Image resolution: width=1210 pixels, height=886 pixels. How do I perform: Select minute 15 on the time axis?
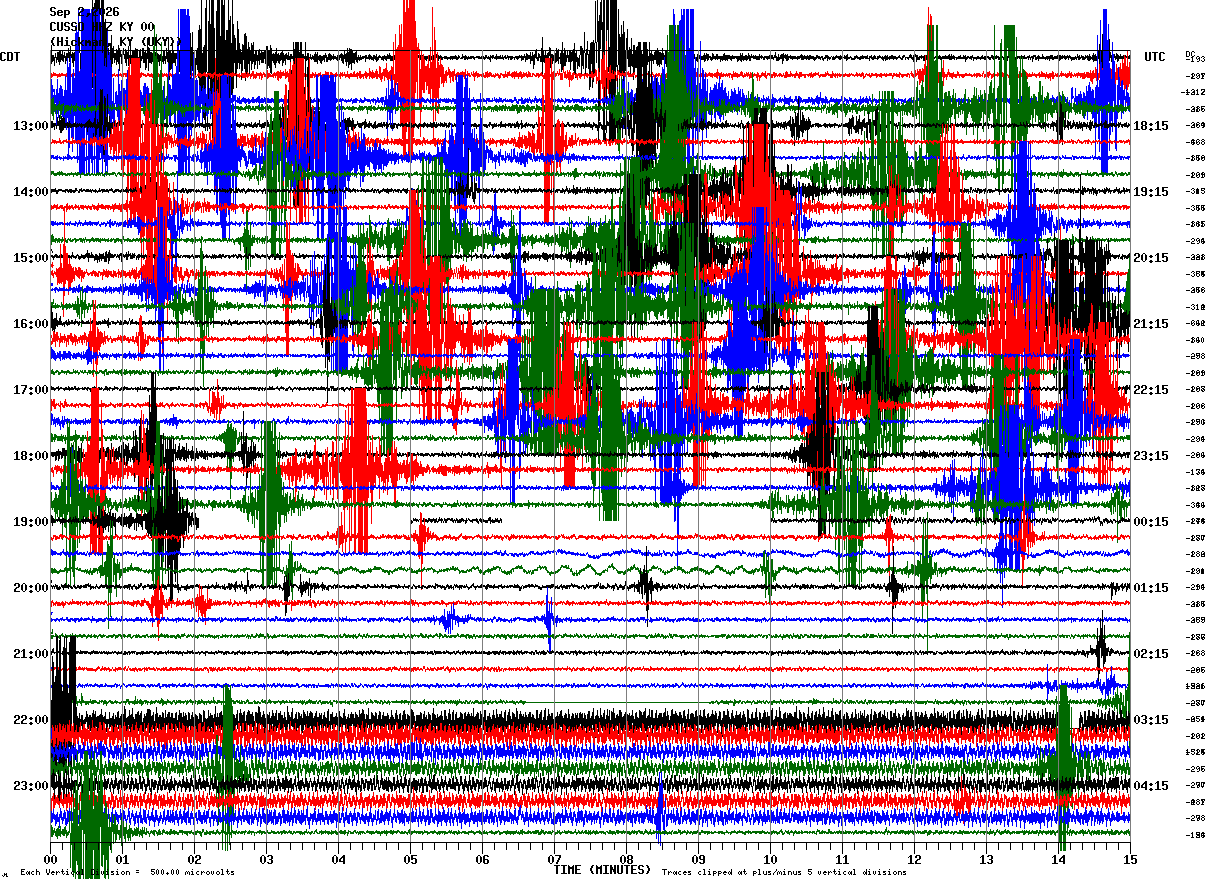tap(1130, 859)
